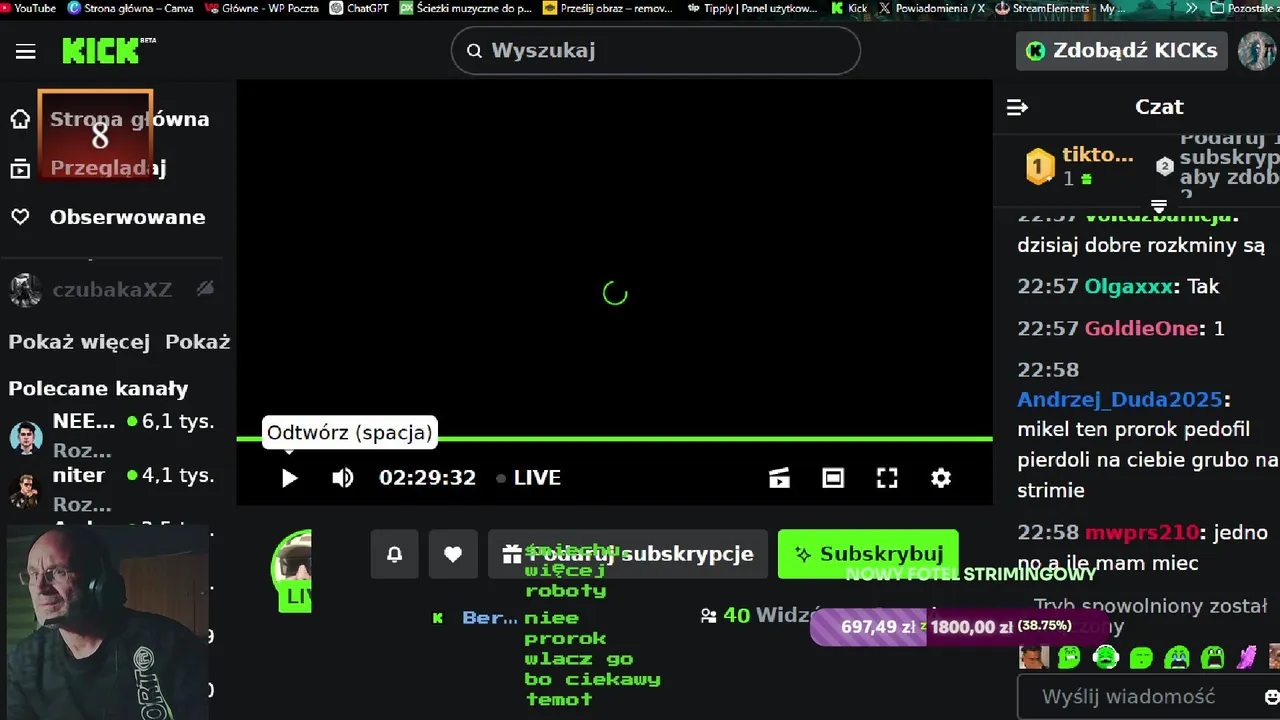Viewport: 1280px width, 720px height.
Task: Open mwprs210 user in chat
Action: coord(1142,532)
